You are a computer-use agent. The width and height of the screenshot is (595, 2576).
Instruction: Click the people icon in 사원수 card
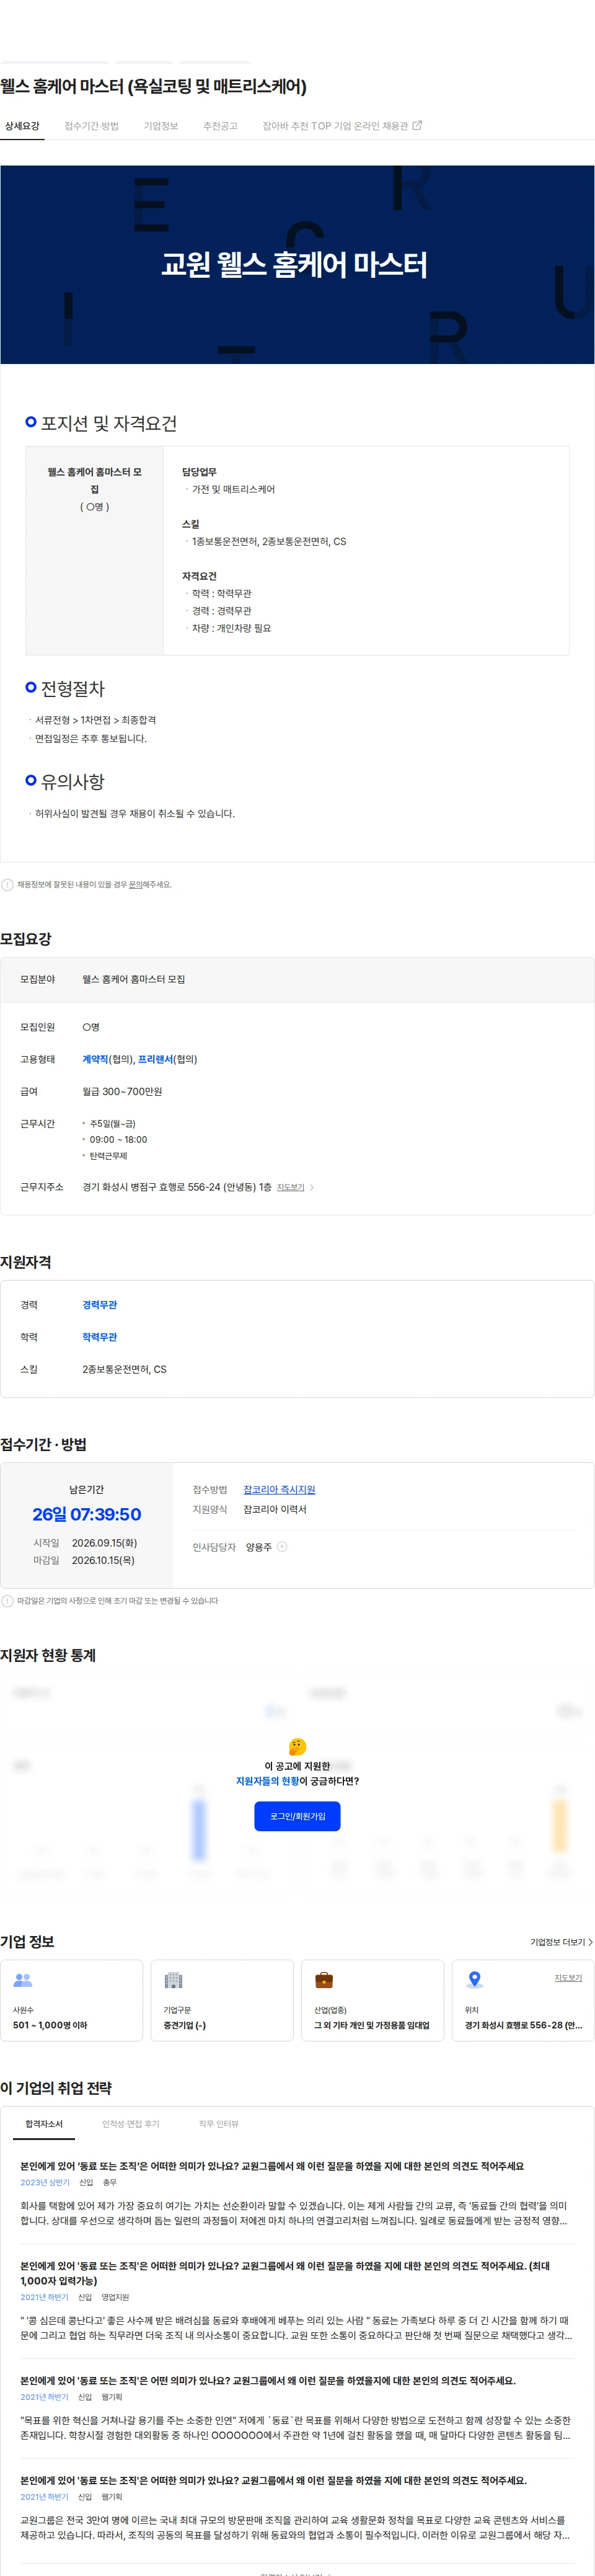(23, 1980)
